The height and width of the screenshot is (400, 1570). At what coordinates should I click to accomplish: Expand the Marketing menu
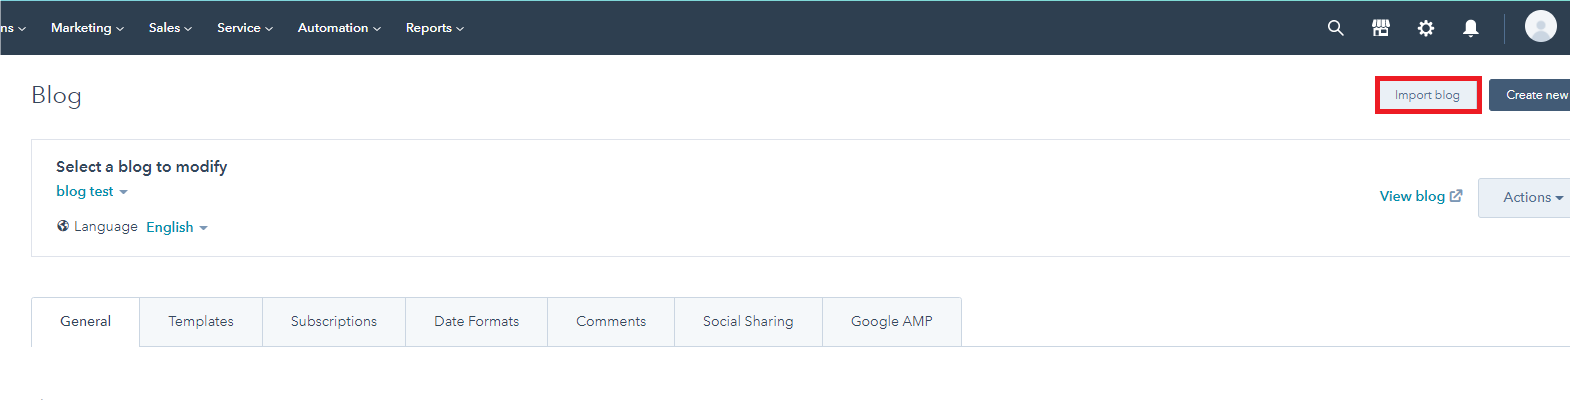pos(87,28)
